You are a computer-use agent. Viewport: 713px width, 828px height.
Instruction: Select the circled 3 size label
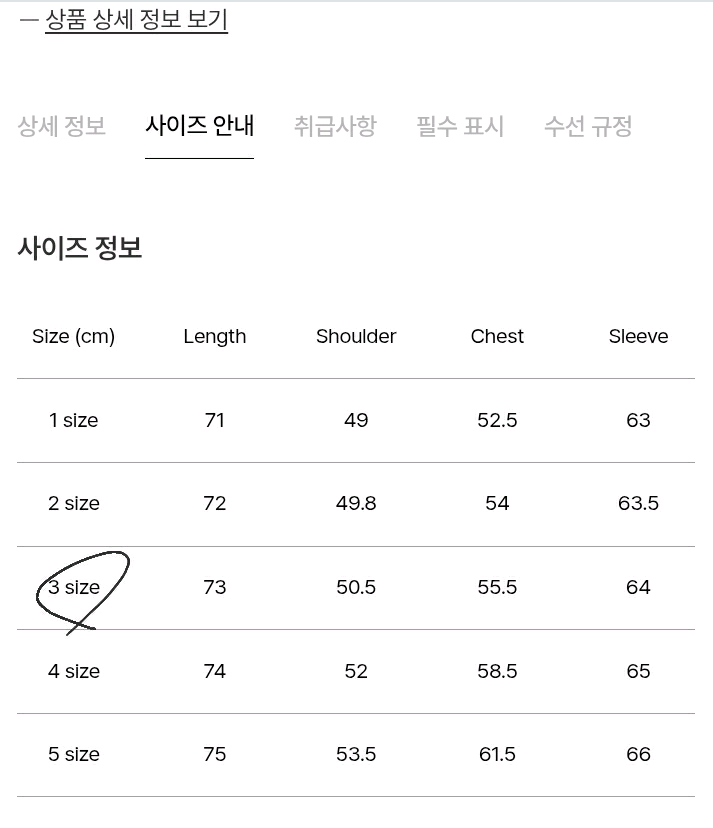click(73, 587)
